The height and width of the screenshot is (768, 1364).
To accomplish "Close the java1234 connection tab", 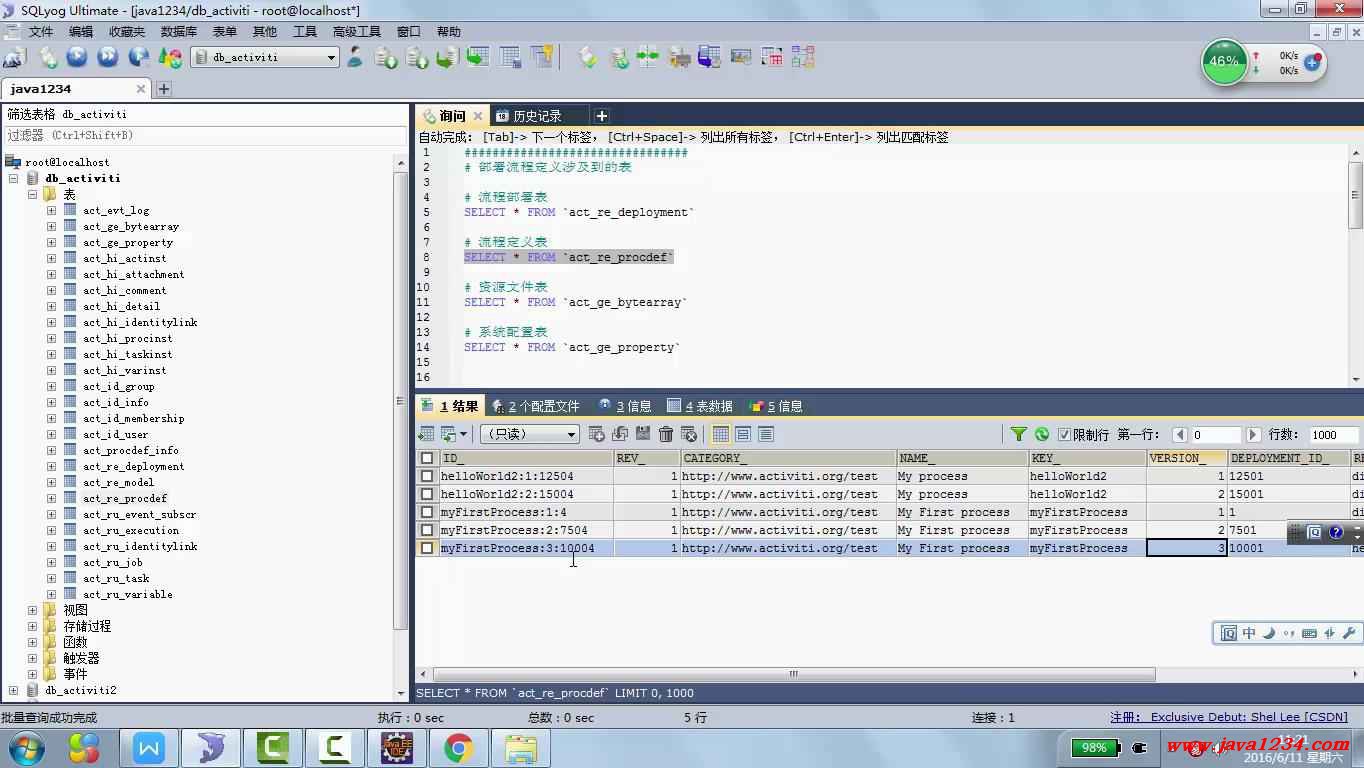I will pos(141,89).
